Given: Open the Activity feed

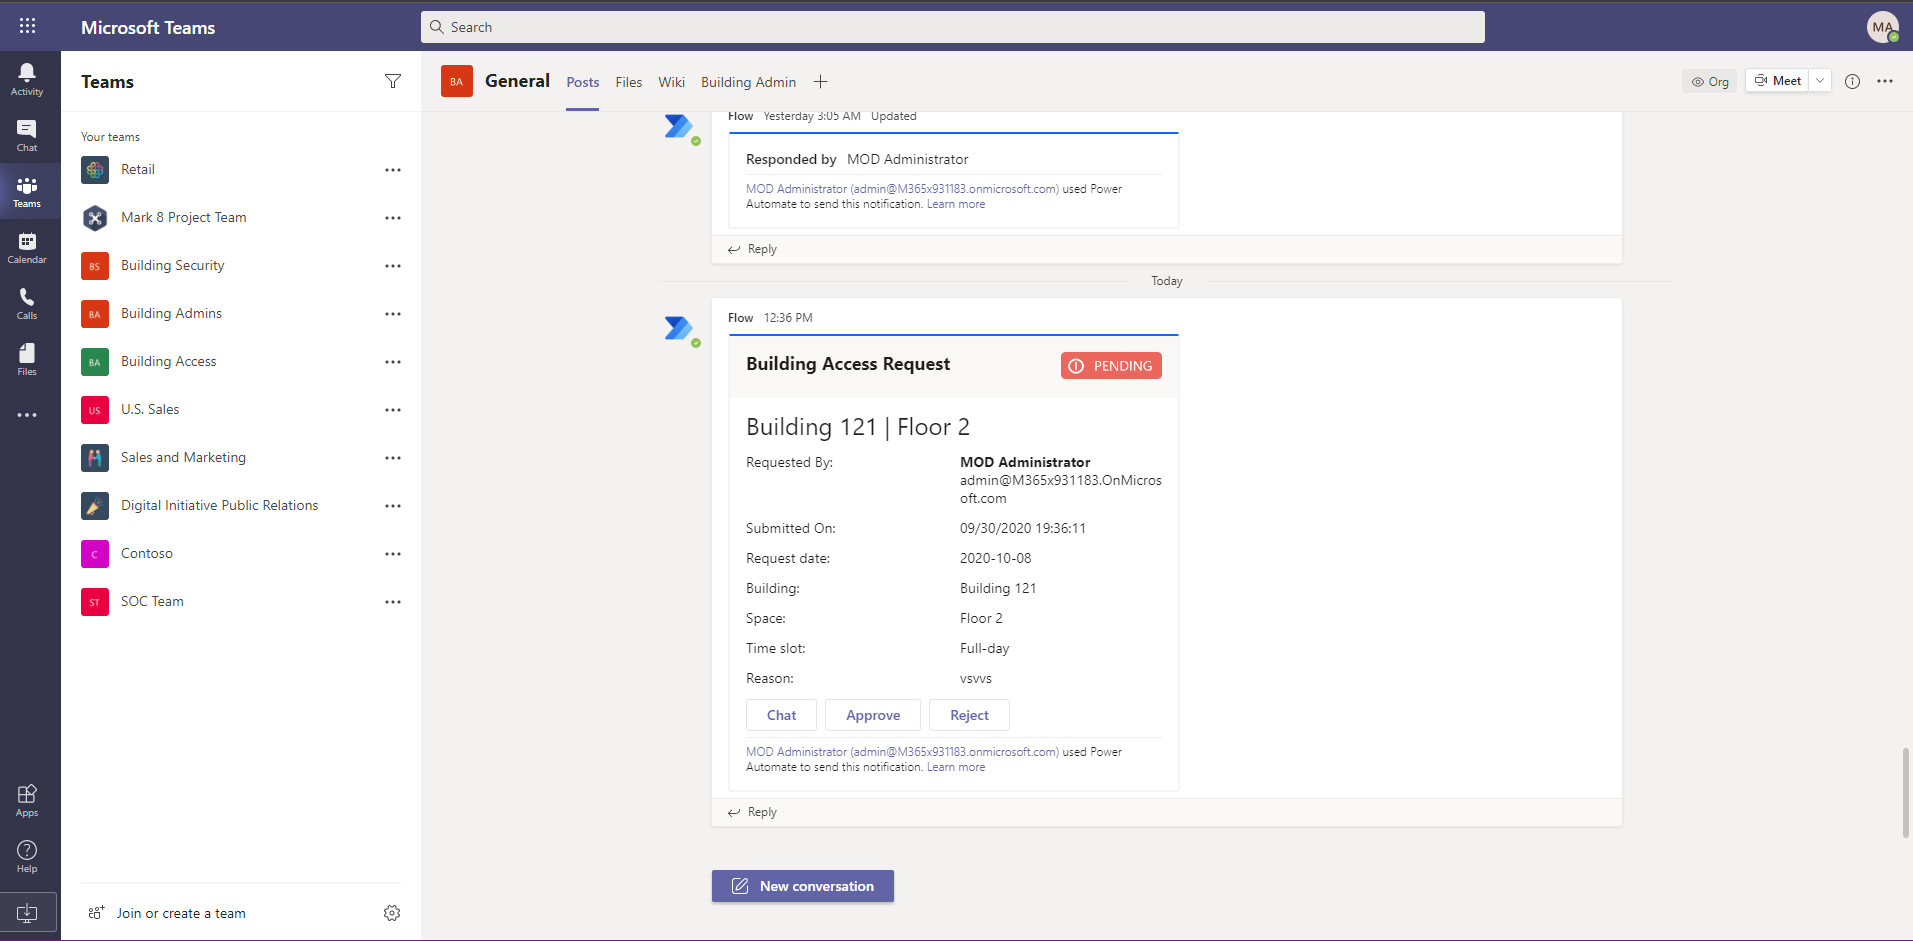Looking at the screenshot, I should point(27,79).
